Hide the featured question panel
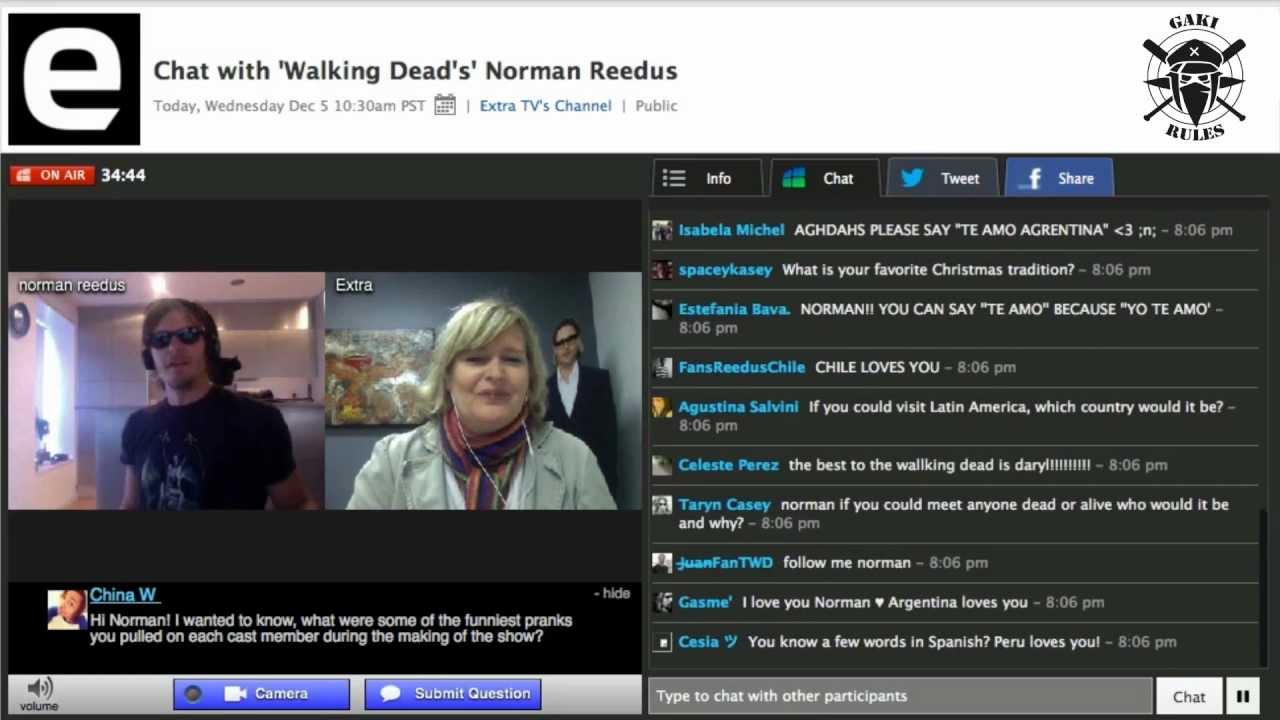Screen dimensions: 1280x720 [612, 593]
